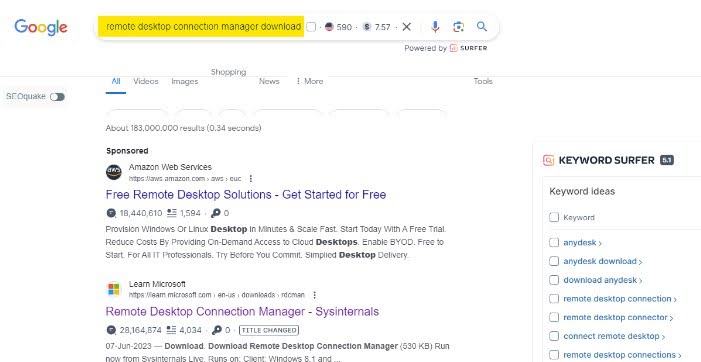The width and height of the screenshot is (701, 362).
Task: Open the search Tools menu
Action: [x=483, y=81]
